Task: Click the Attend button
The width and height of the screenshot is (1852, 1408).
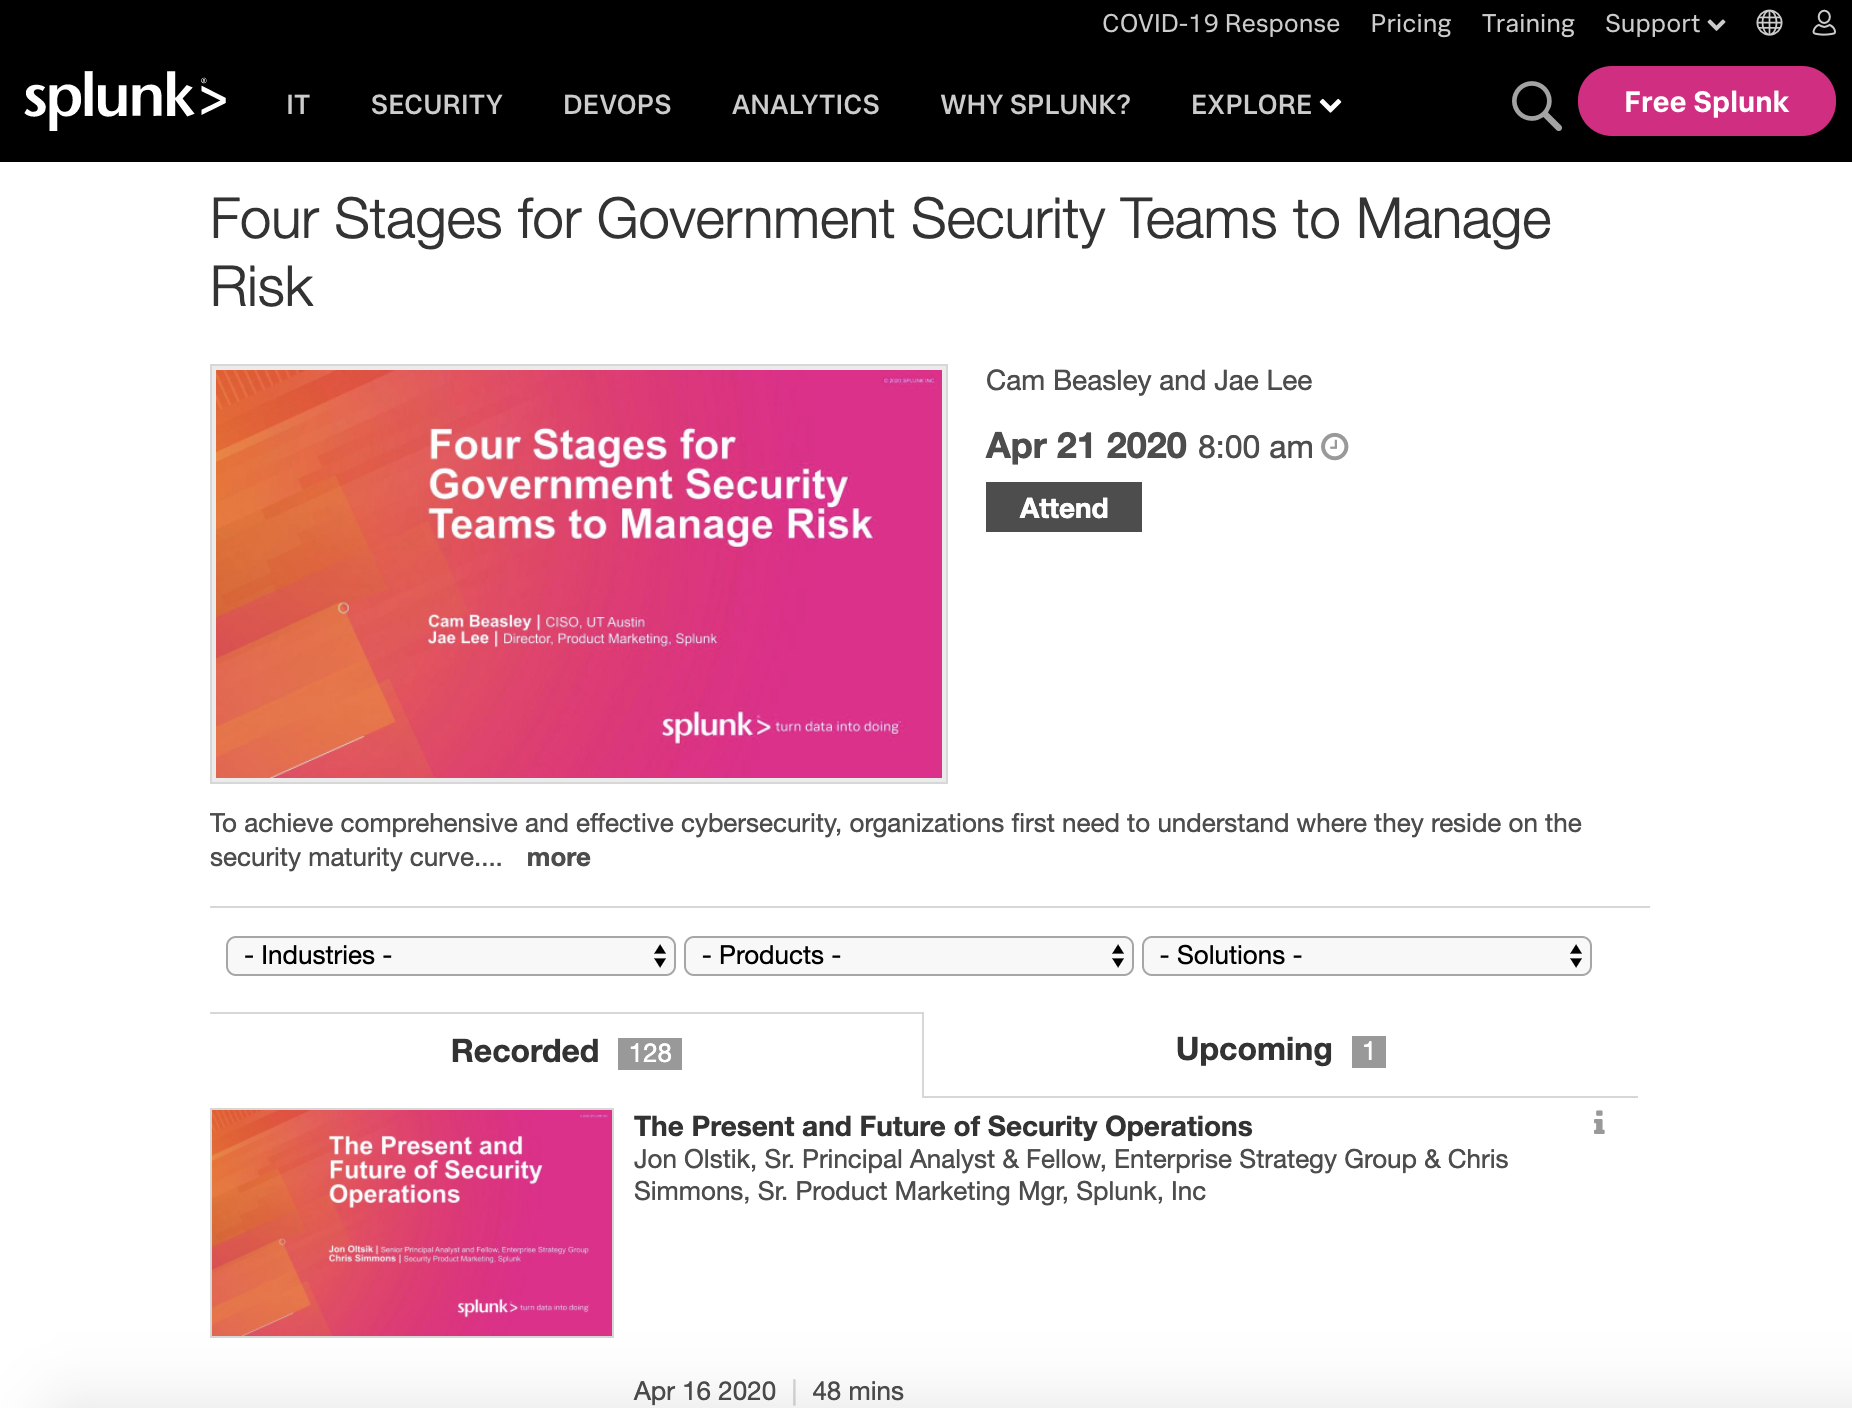Action: (1063, 507)
